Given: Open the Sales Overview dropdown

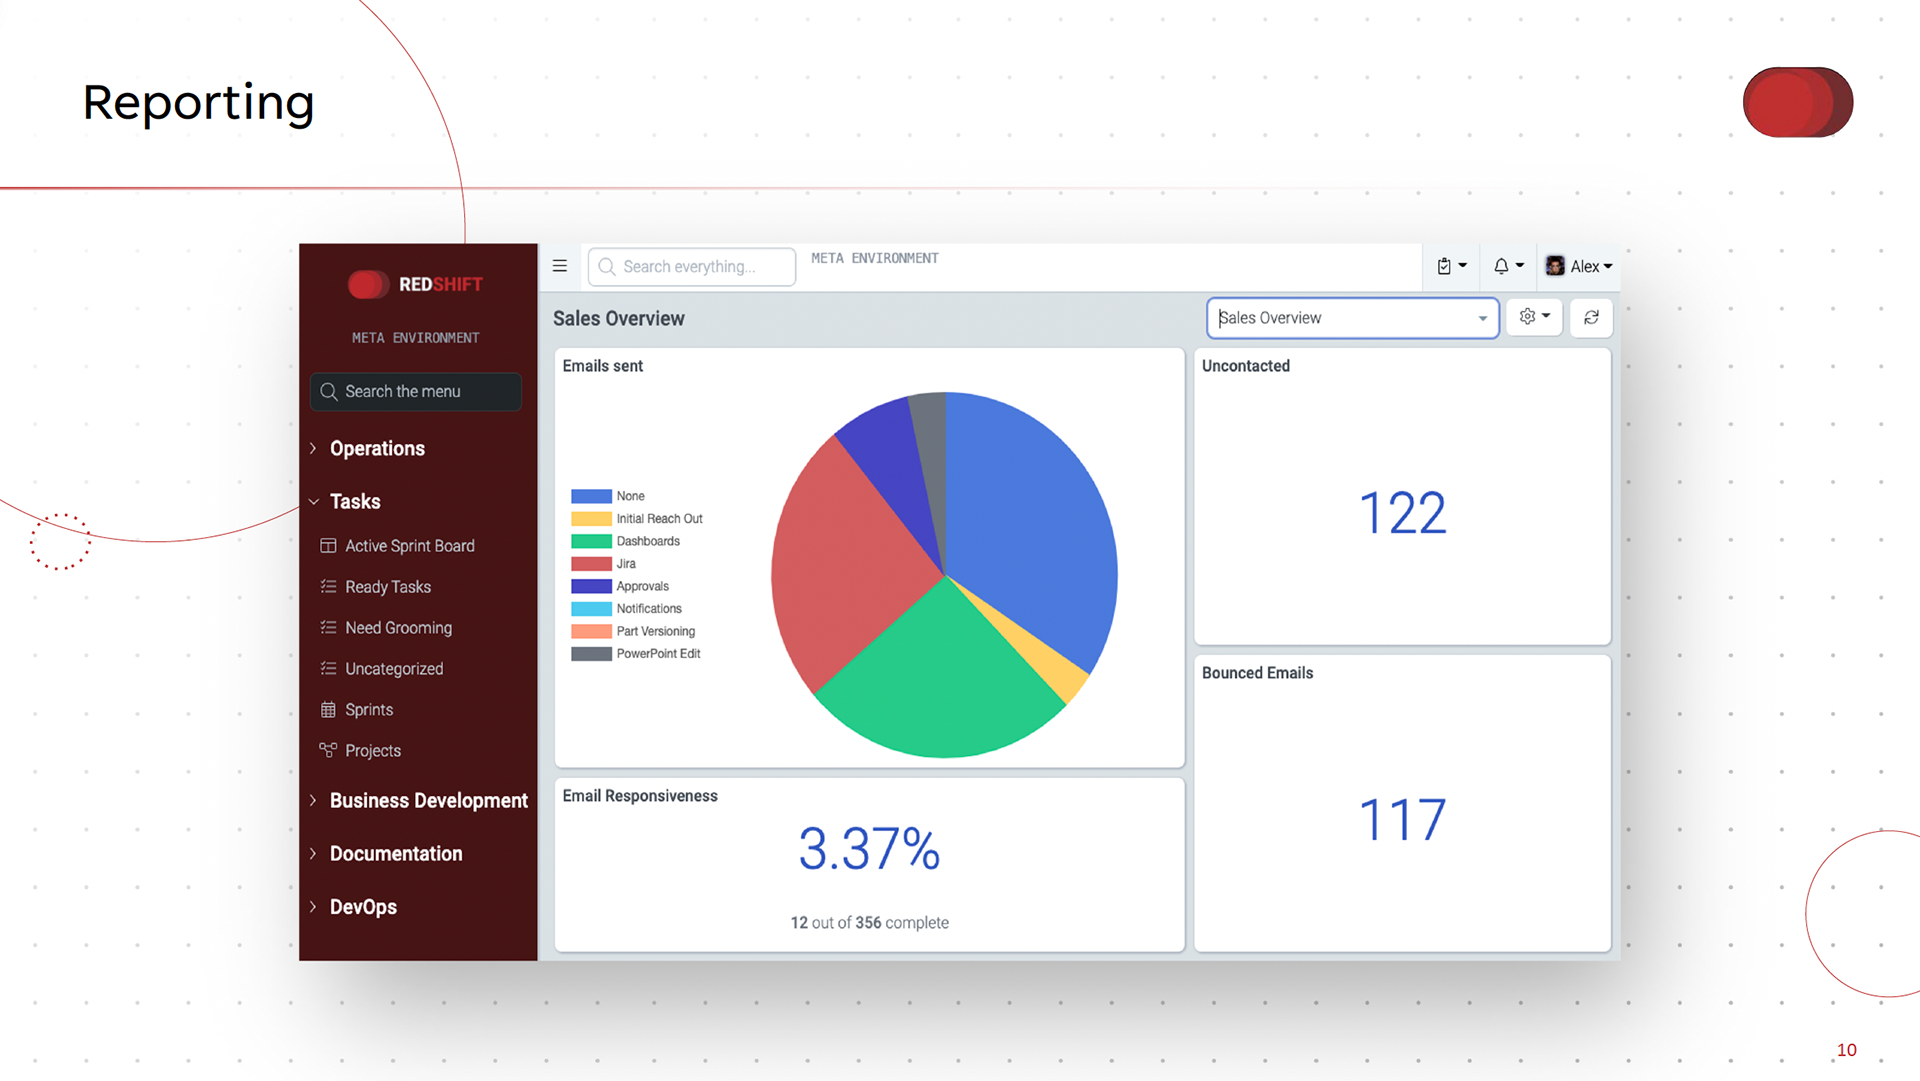Looking at the screenshot, I should 1351,318.
